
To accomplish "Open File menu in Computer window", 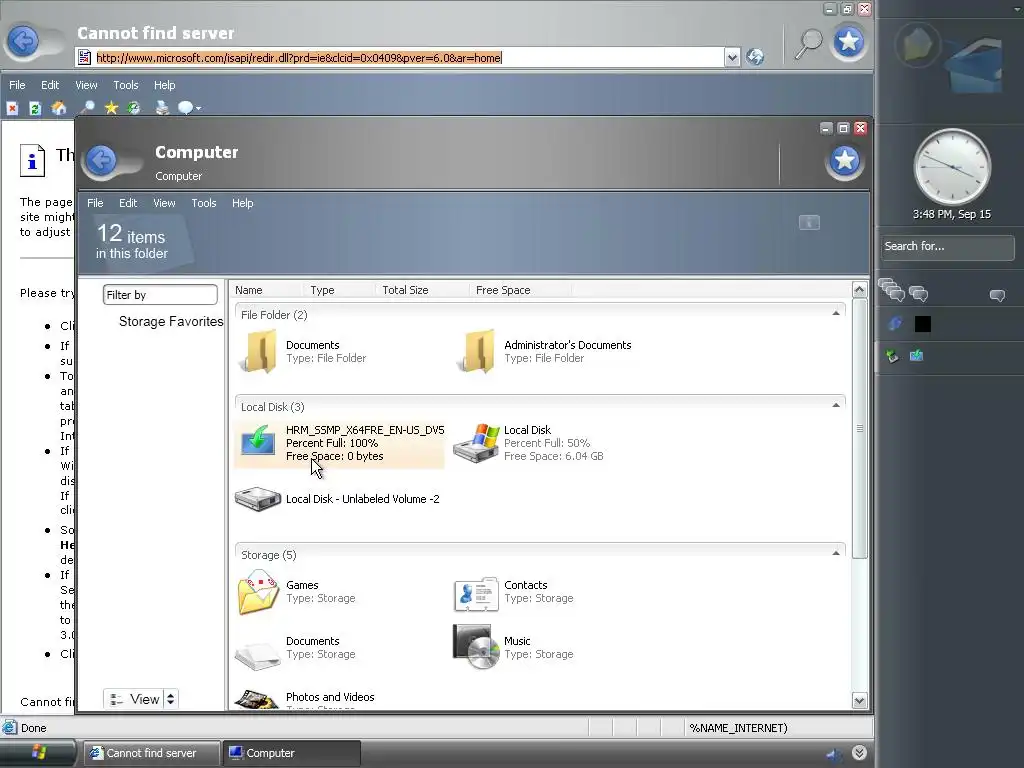I will [x=95, y=203].
